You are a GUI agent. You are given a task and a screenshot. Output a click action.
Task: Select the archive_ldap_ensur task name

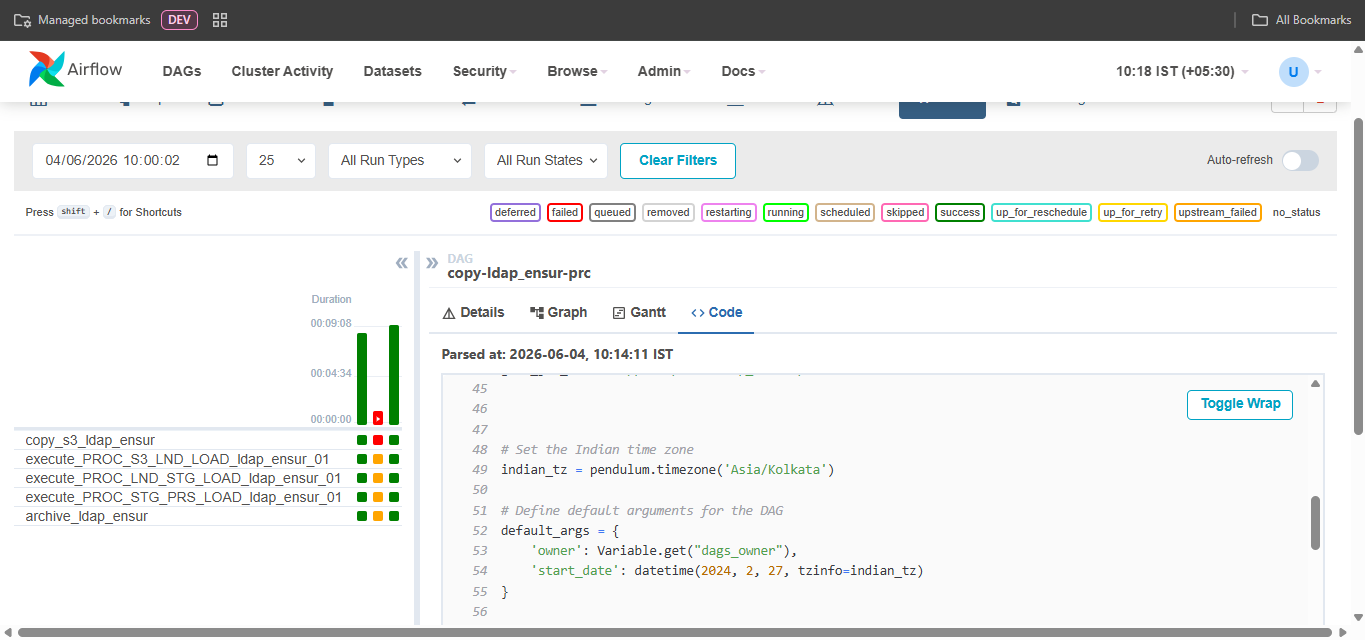[x=86, y=516]
